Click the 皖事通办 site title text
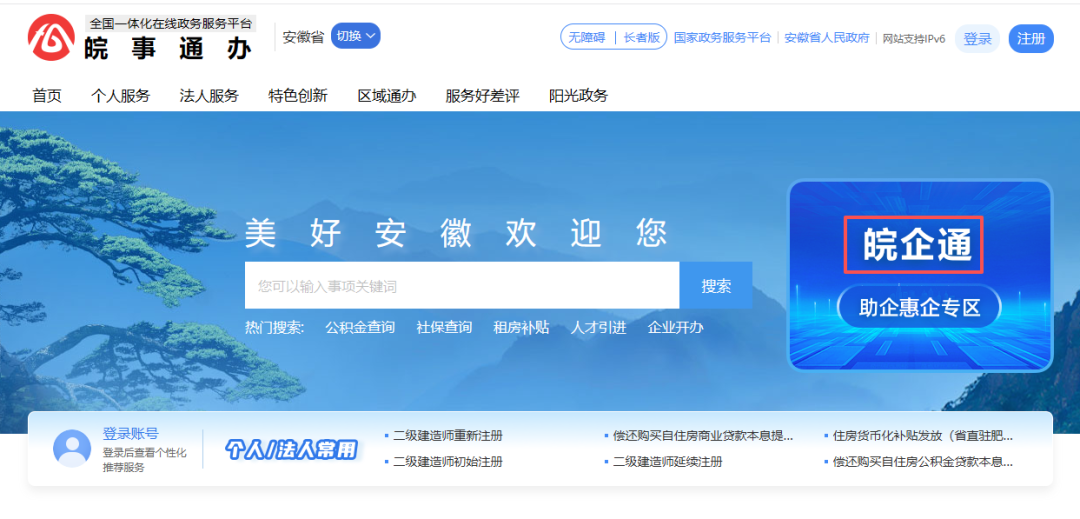This screenshot has height=519, width=1080. [169, 48]
